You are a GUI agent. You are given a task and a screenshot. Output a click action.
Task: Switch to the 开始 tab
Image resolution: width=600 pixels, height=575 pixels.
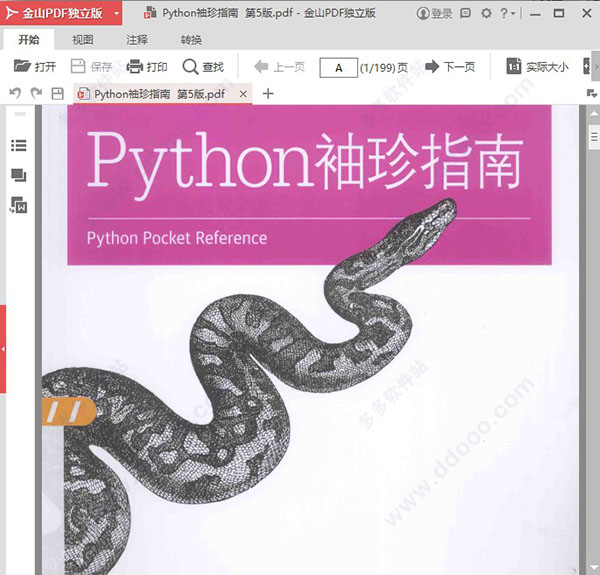pyautogui.click(x=29, y=39)
